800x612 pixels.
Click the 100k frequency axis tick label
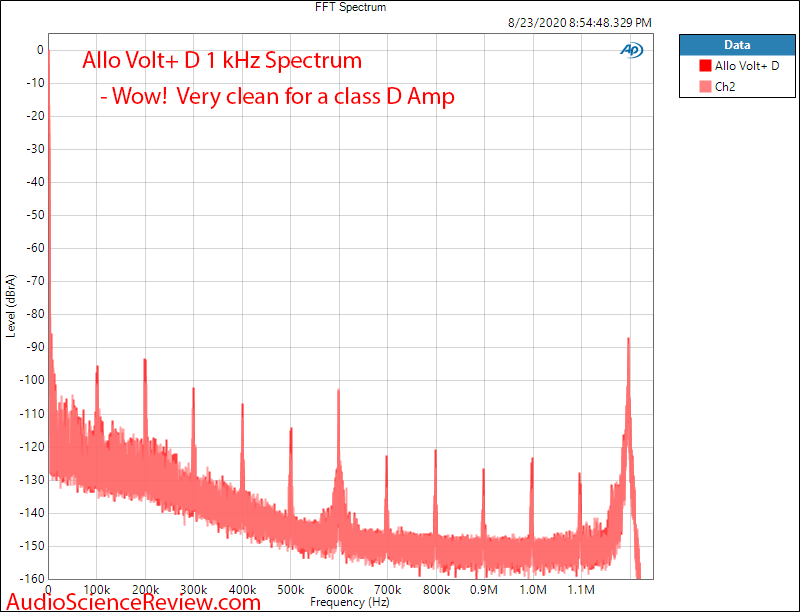coord(96,590)
